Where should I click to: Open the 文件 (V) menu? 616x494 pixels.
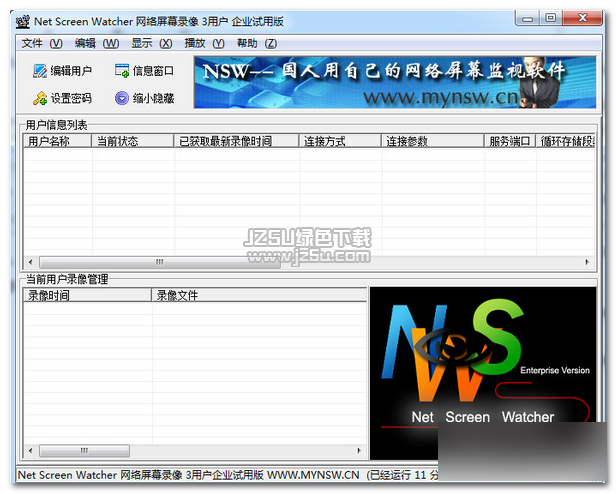pyautogui.click(x=42, y=43)
